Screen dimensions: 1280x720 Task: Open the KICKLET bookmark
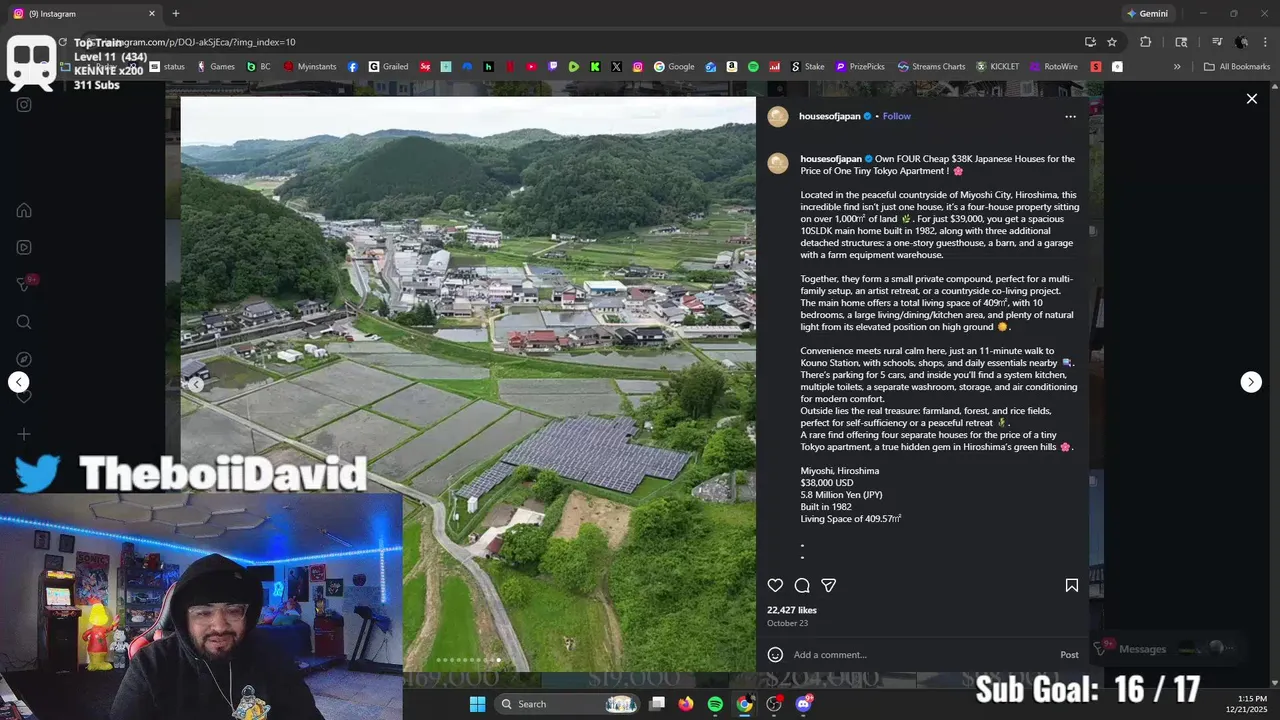998,67
